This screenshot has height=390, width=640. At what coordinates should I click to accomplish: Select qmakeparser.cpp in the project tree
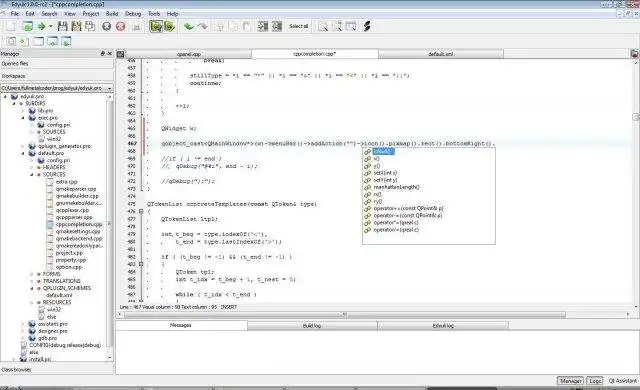[x=76, y=189]
